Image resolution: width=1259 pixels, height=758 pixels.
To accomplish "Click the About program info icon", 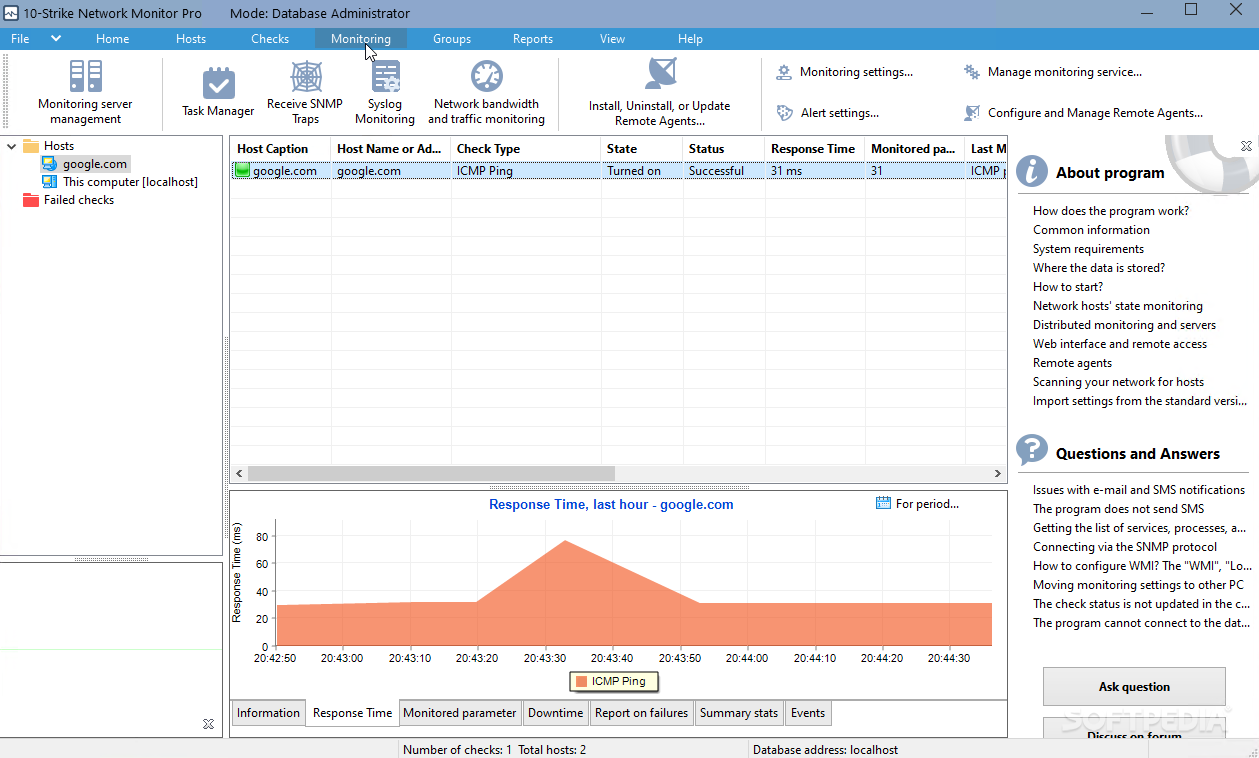I will pyautogui.click(x=1032, y=172).
